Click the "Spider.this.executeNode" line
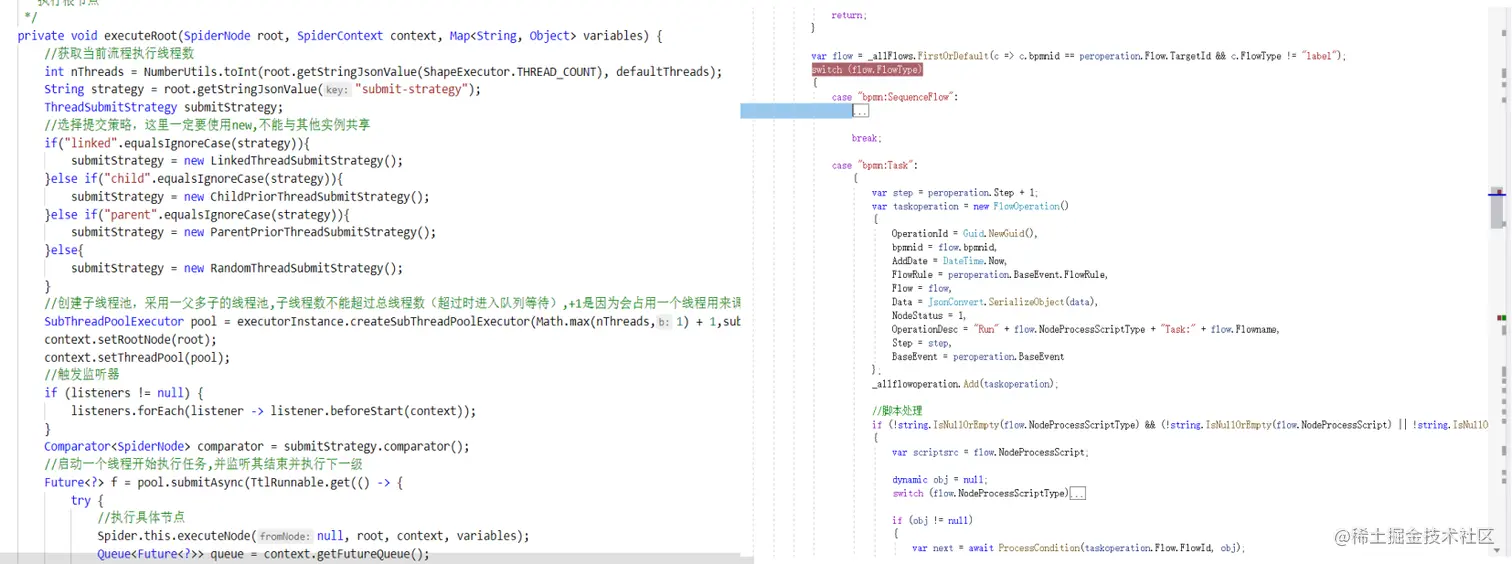This screenshot has width=1512, height=564. tap(313, 536)
